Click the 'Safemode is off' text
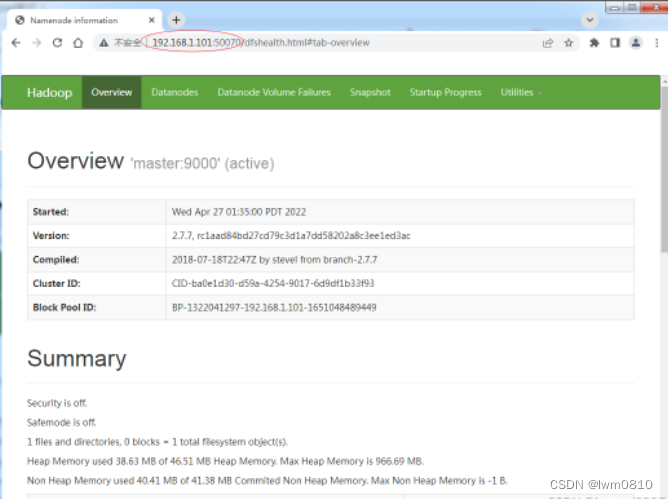Screen dimensions: 668x499 (61, 422)
